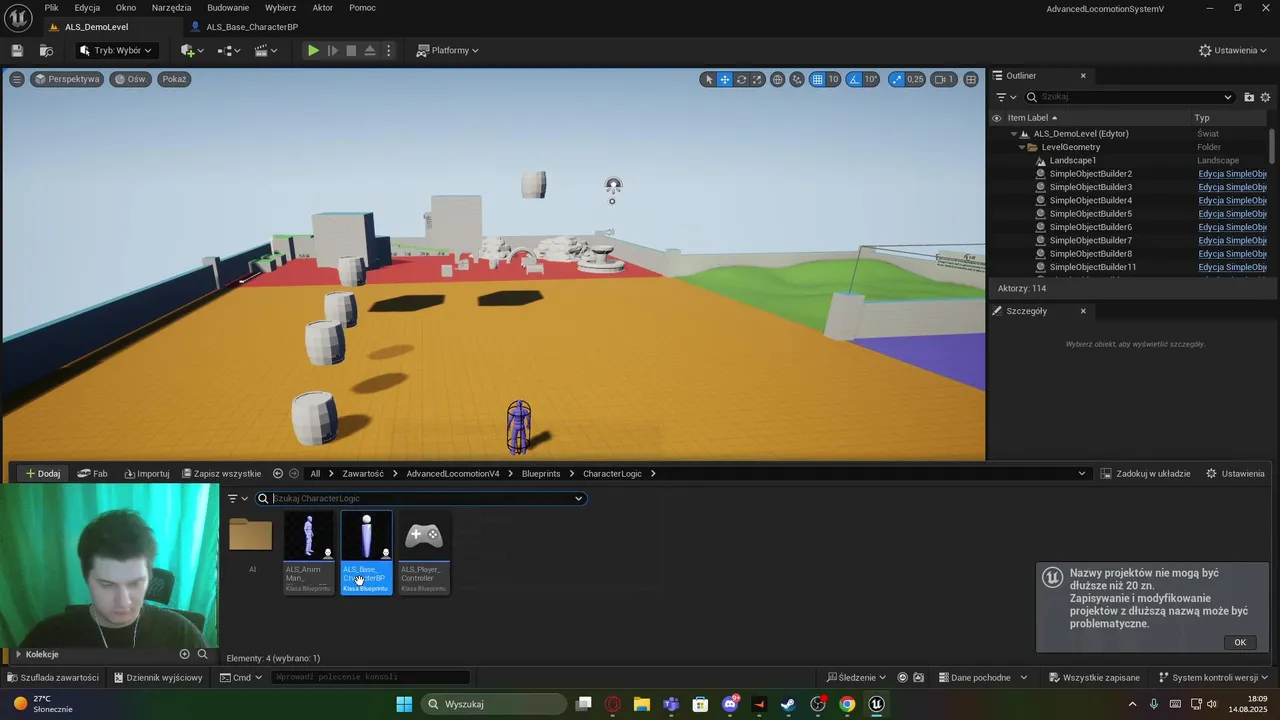Open the viewport hamburger options menu
Screen dimensions: 1280x720
[16, 79]
